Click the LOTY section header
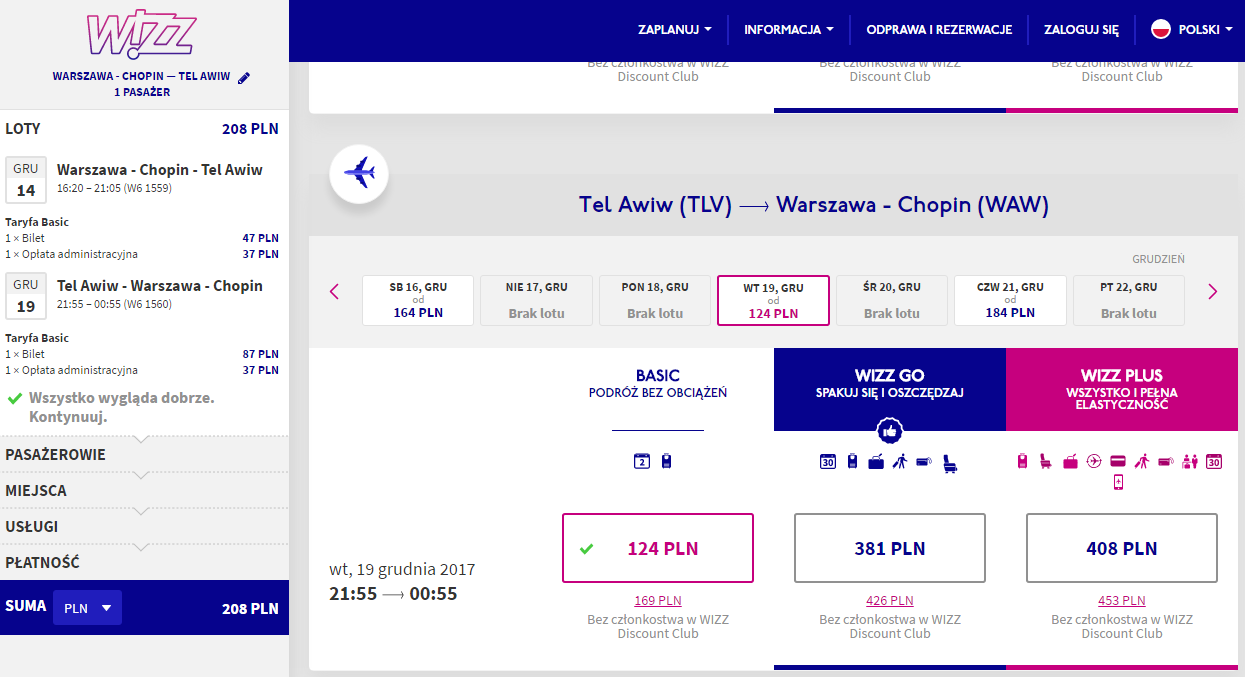 click(142, 129)
